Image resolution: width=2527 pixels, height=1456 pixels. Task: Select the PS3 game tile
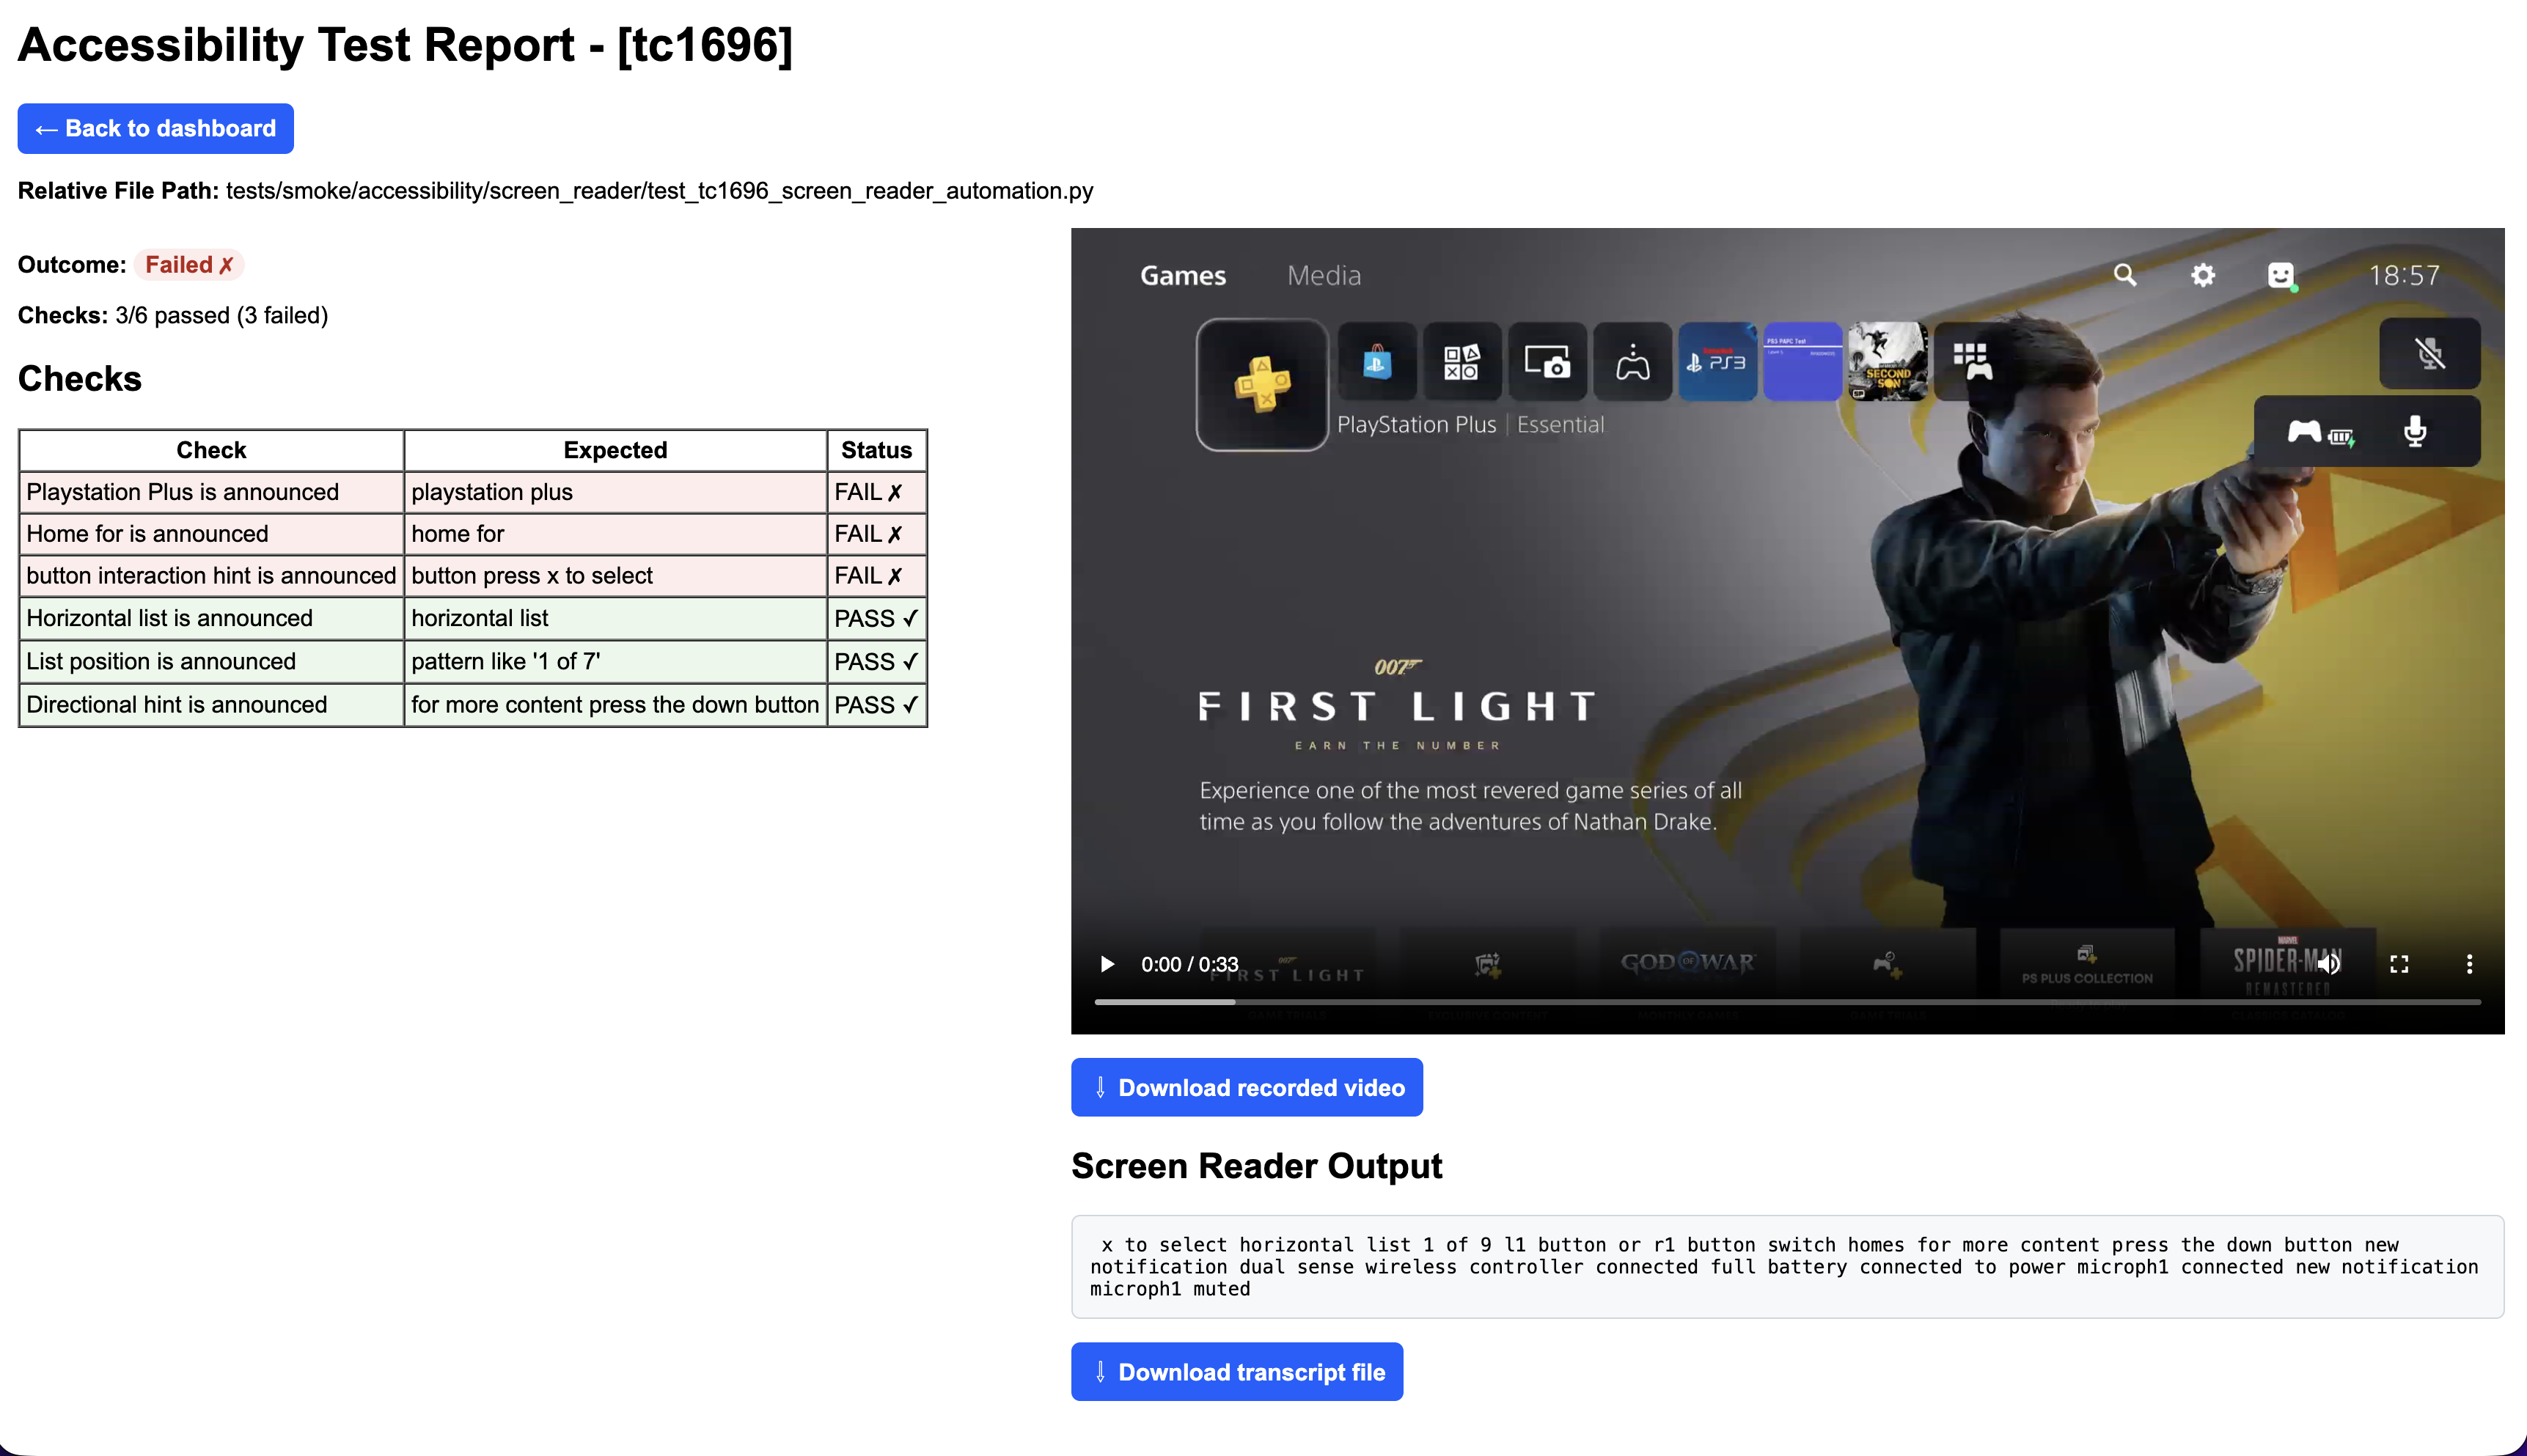[x=1717, y=361]
